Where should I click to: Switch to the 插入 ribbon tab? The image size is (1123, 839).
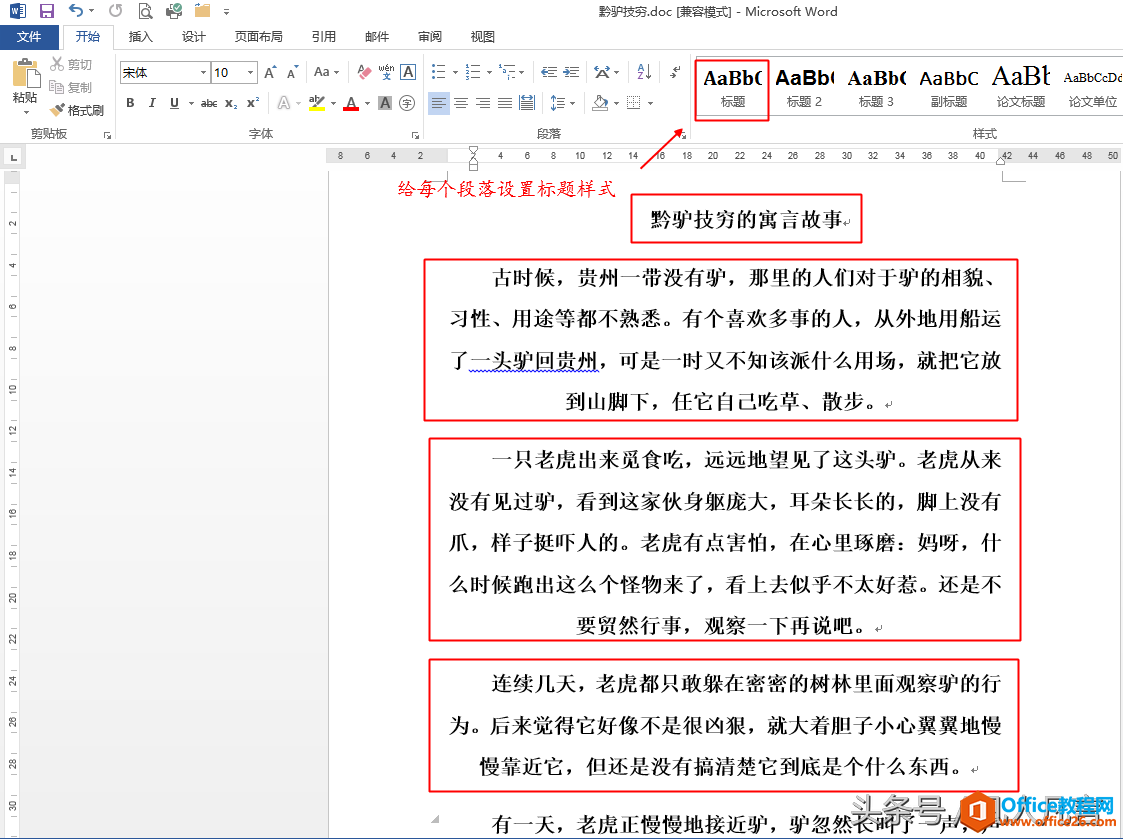pyautogui.click(x=140, y=37)
